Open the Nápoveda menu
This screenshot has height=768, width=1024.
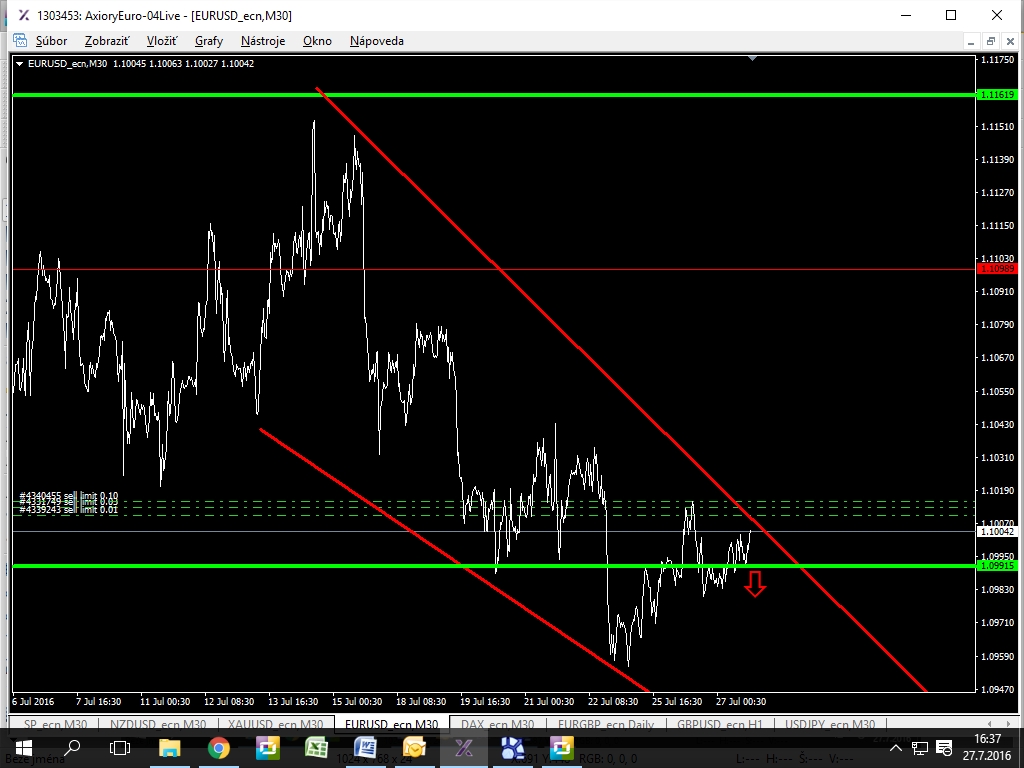(377, 40)
